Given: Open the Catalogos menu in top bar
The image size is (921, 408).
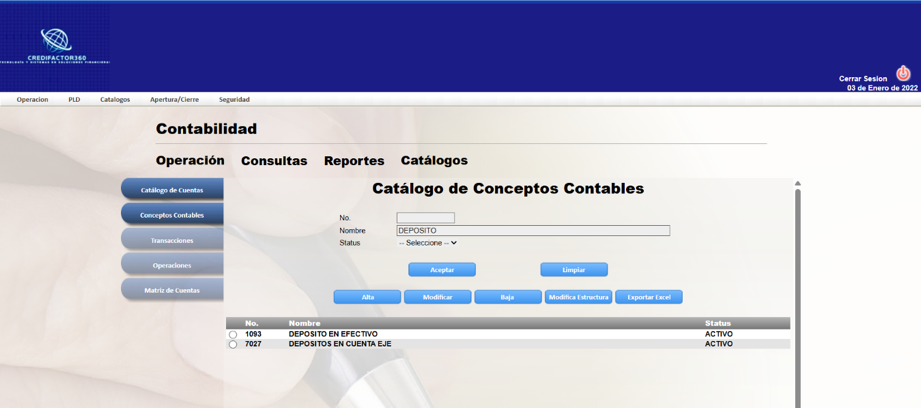Looking at the screenshot, I should [115, 100].
